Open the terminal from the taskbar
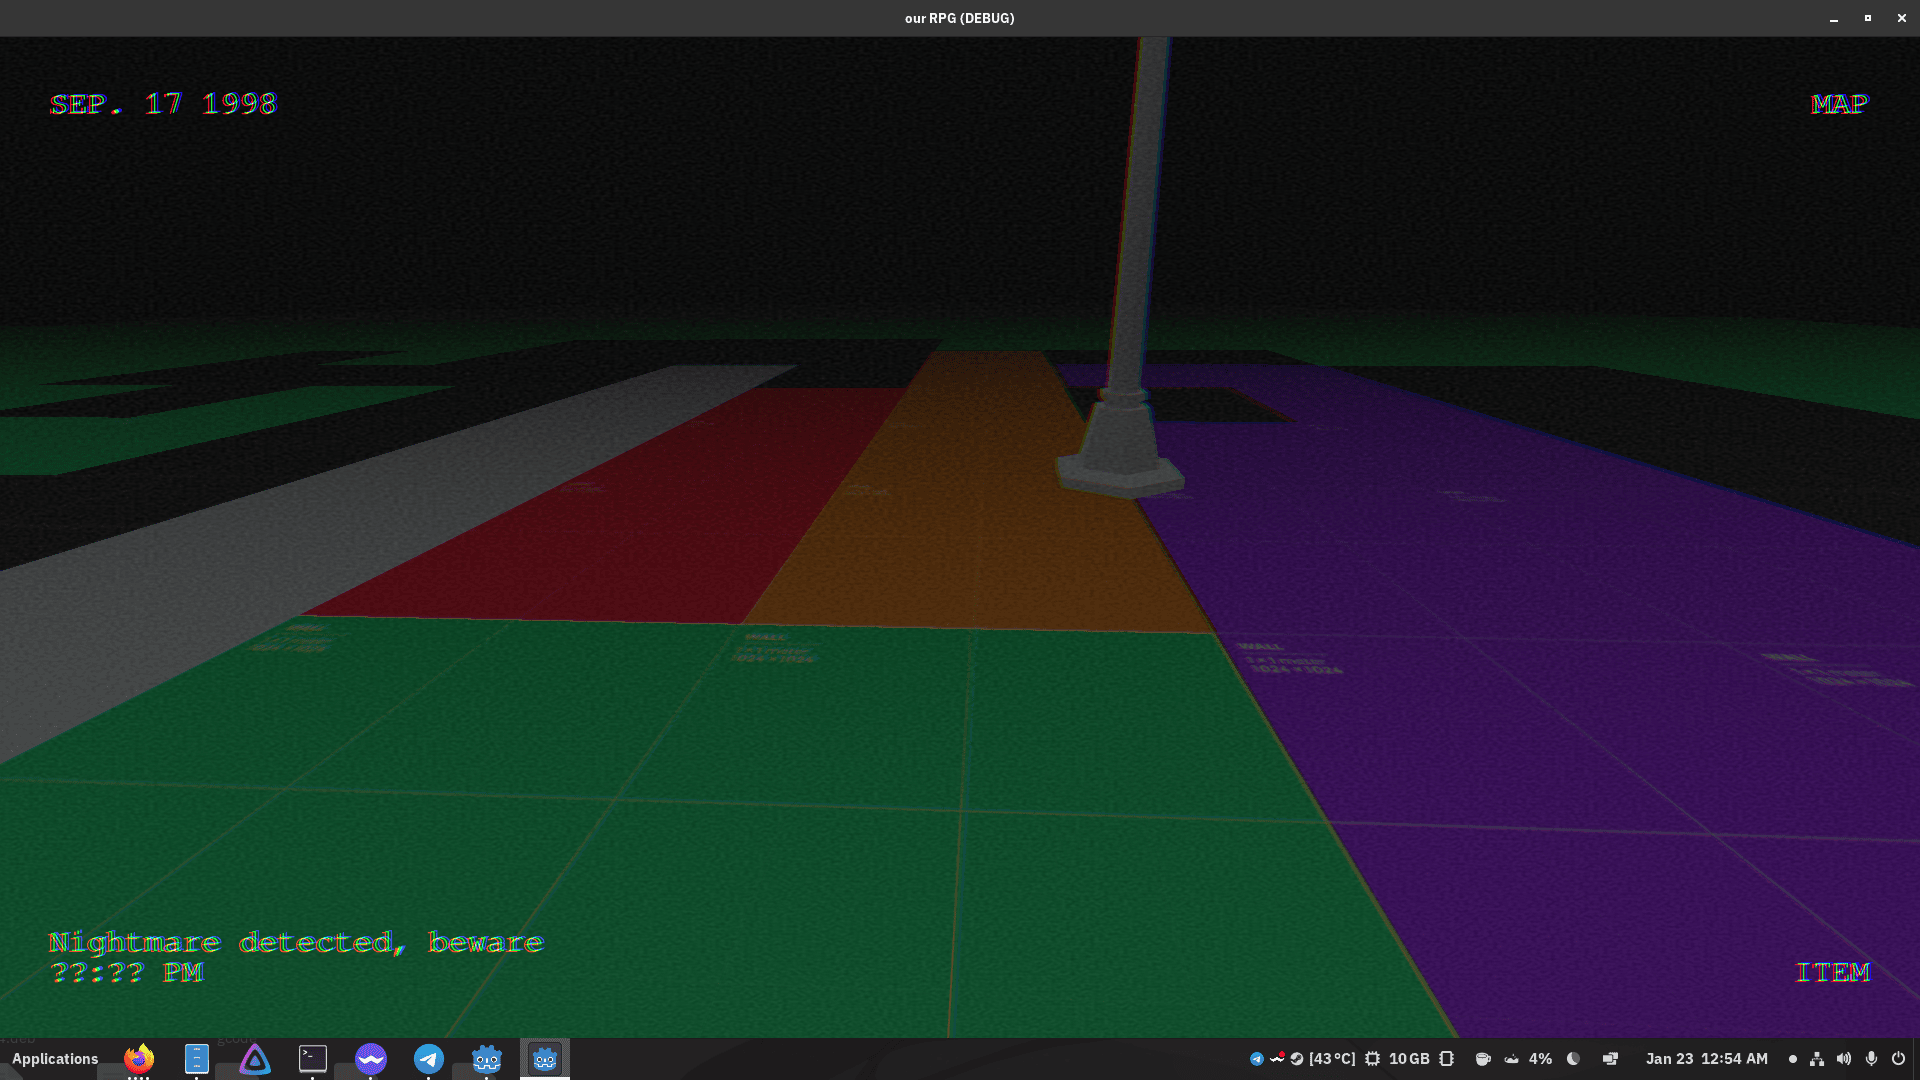The image size is (1920, 1080). coord(313,1058)
